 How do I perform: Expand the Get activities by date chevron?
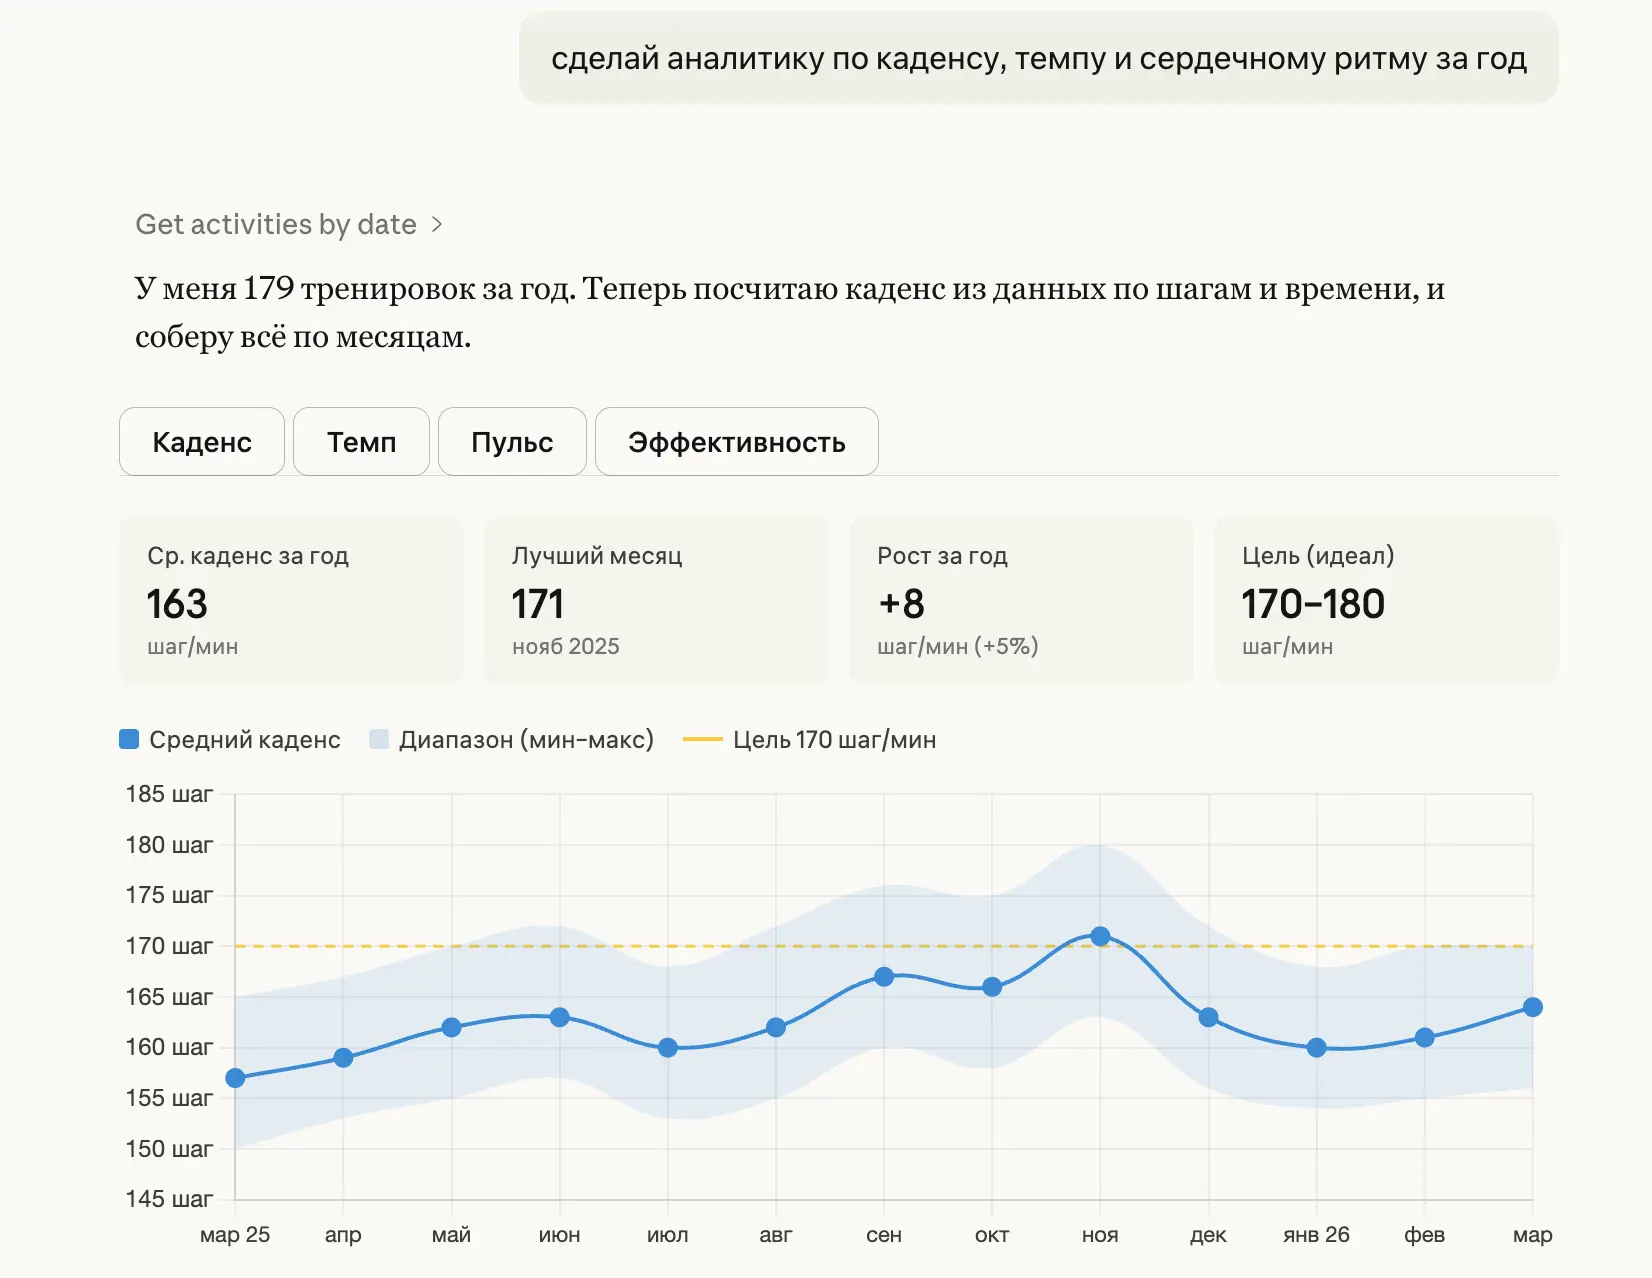point(437,225)
